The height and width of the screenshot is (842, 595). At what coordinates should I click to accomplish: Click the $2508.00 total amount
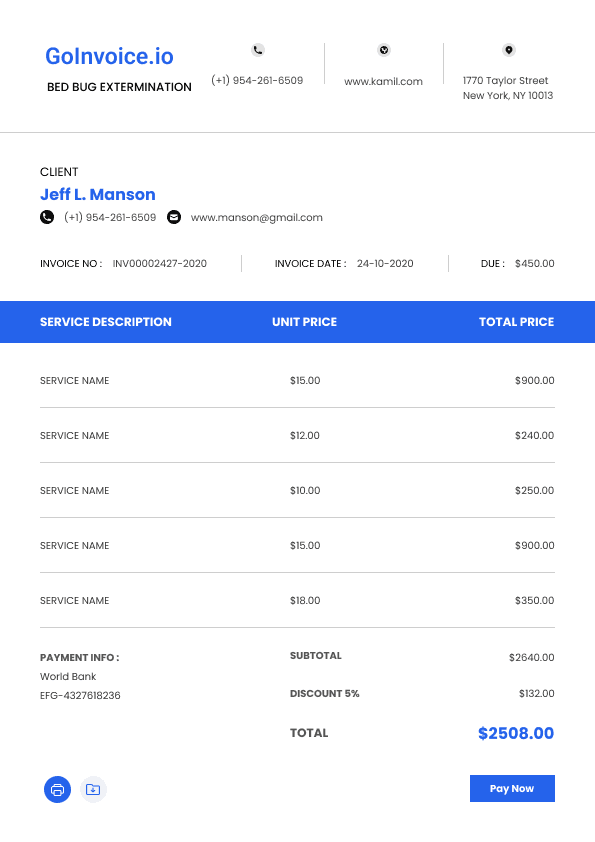pos(516,733)
